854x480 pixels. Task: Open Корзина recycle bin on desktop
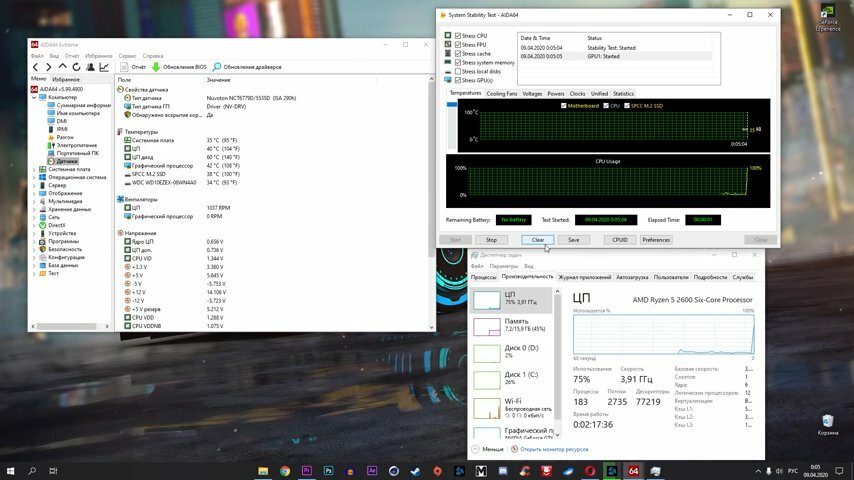828,424
